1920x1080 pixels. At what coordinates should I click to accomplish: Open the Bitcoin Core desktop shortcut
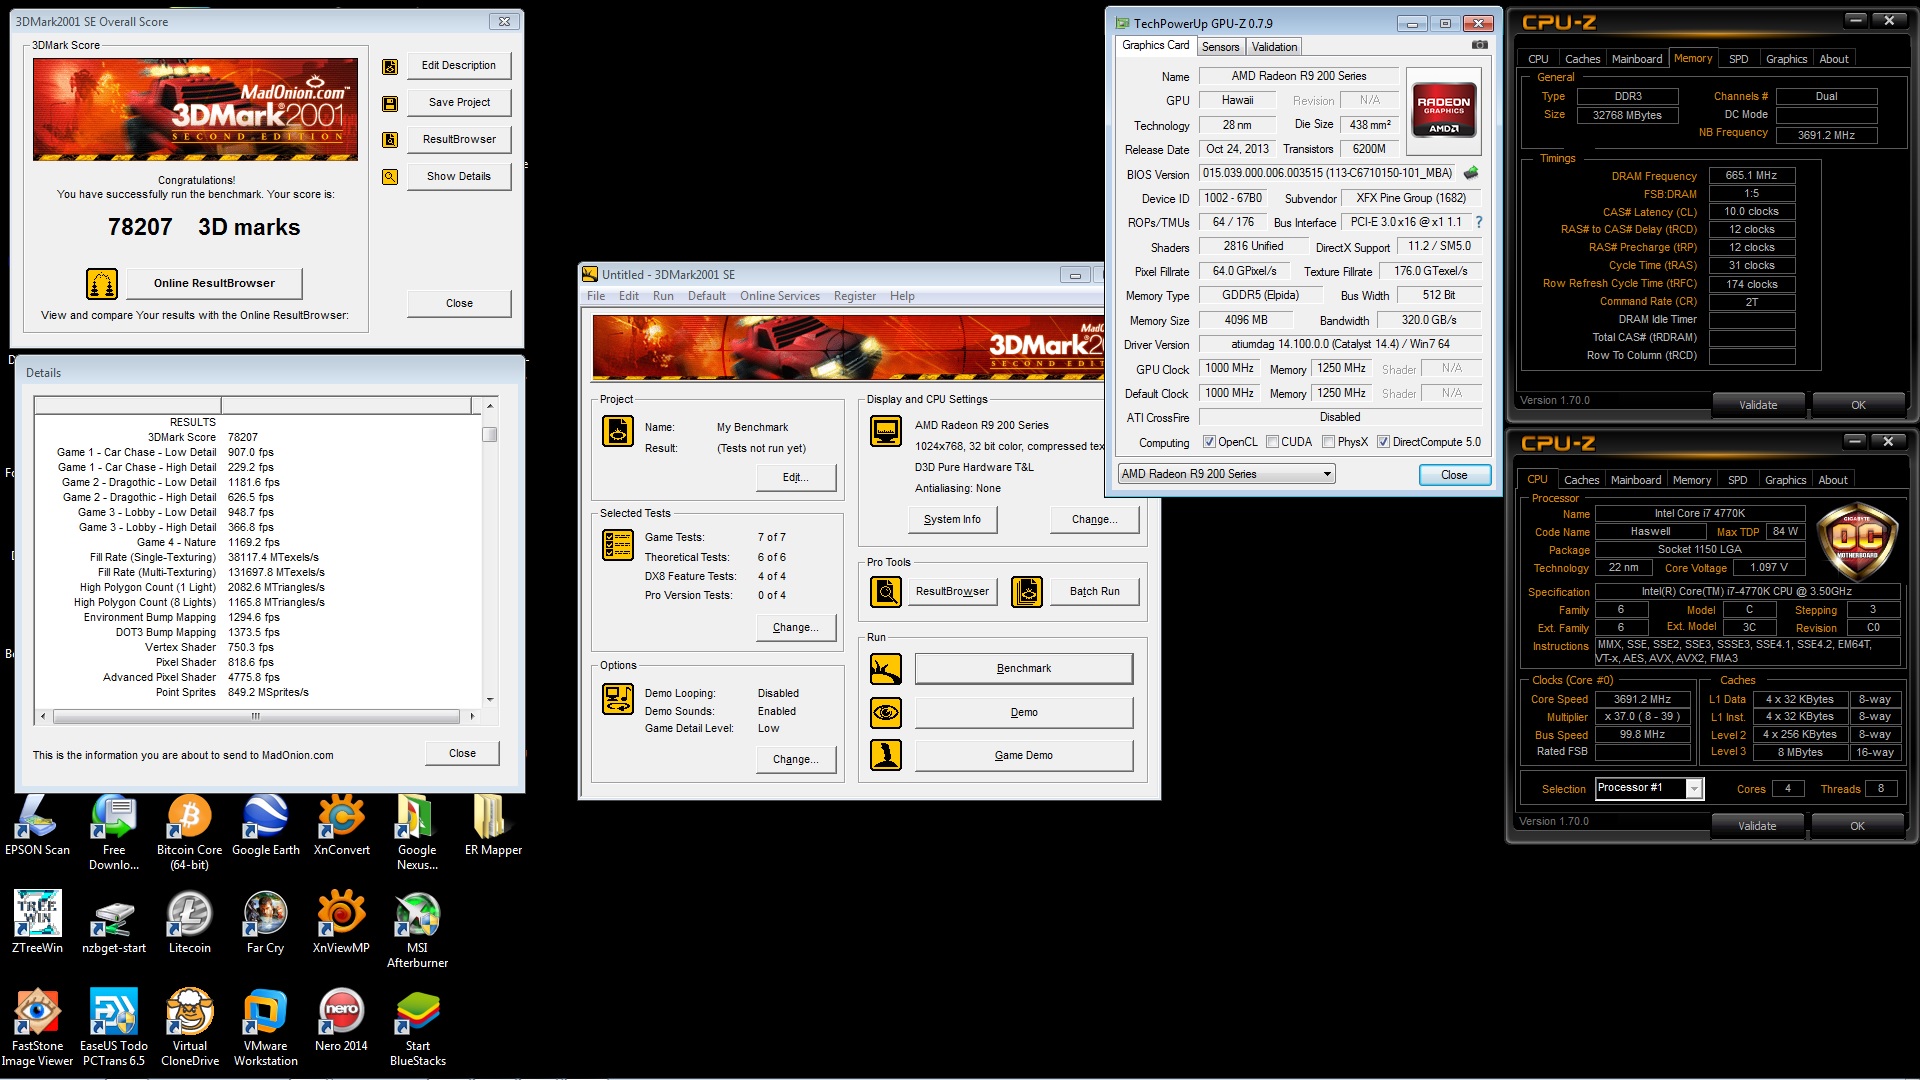tap(189, 833)
